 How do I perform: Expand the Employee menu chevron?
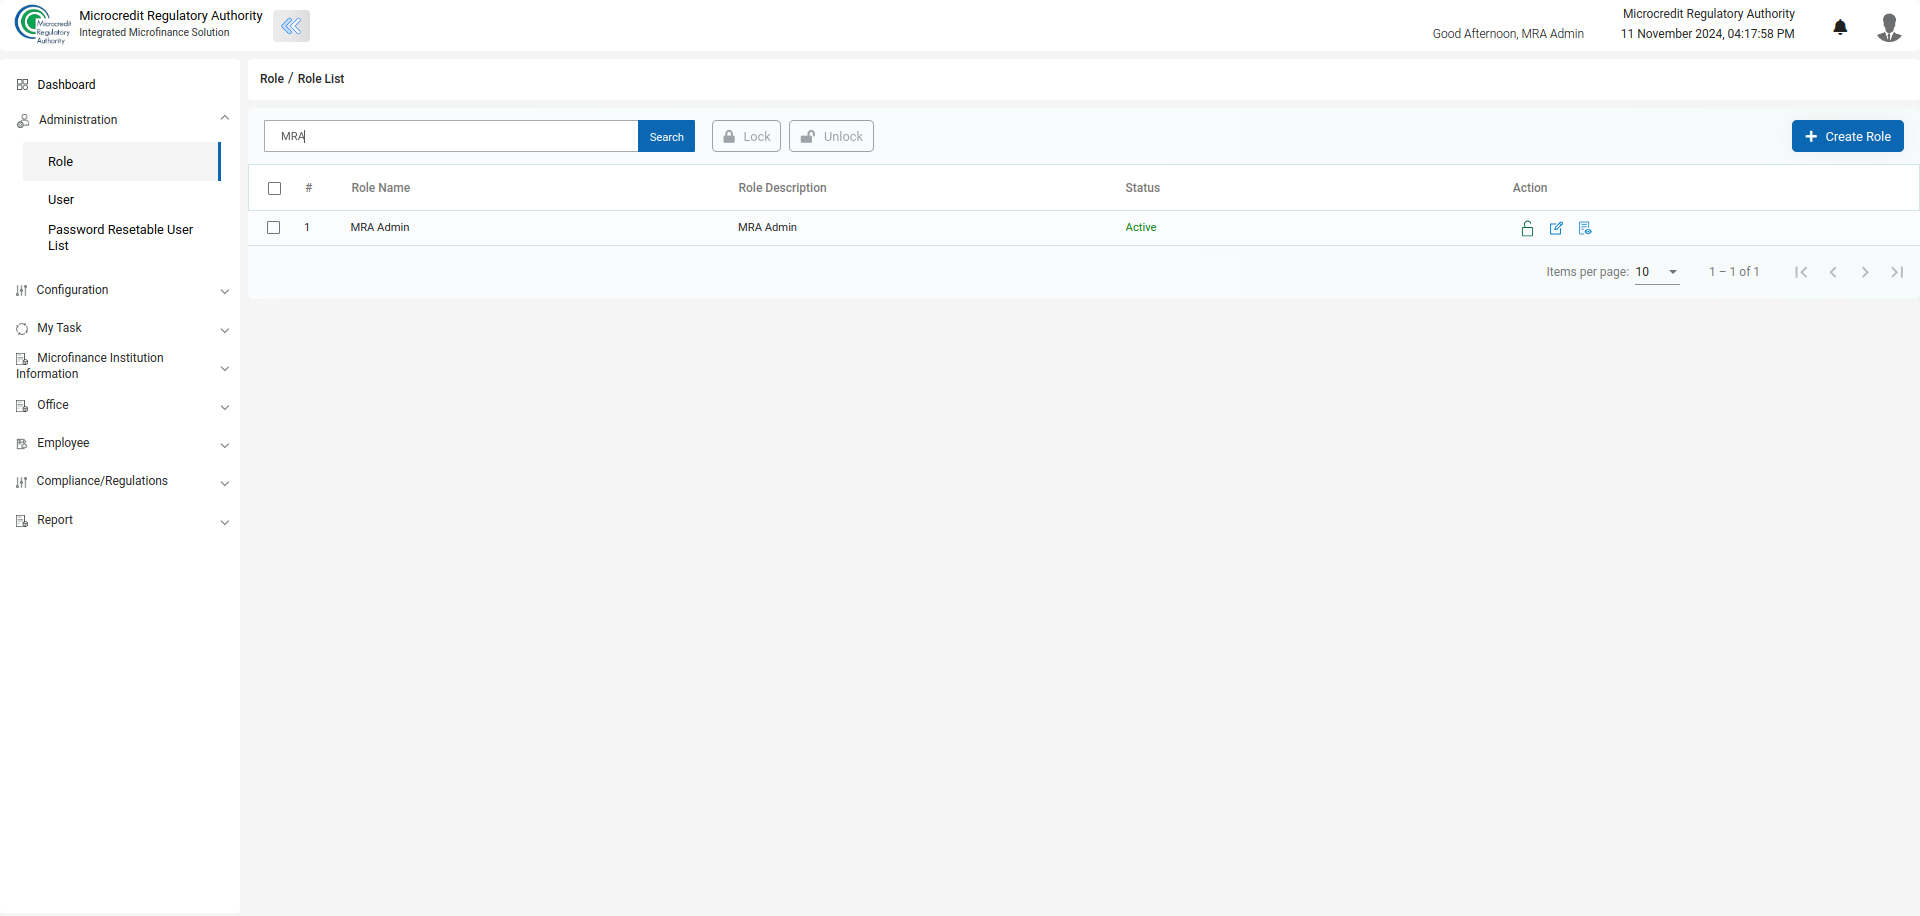pyautogui.click(x=225, y=445)
